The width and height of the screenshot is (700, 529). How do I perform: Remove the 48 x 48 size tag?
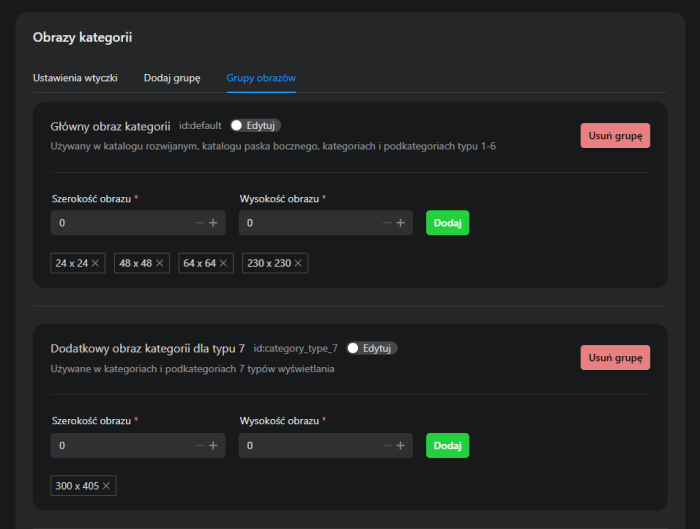[159, 264]
